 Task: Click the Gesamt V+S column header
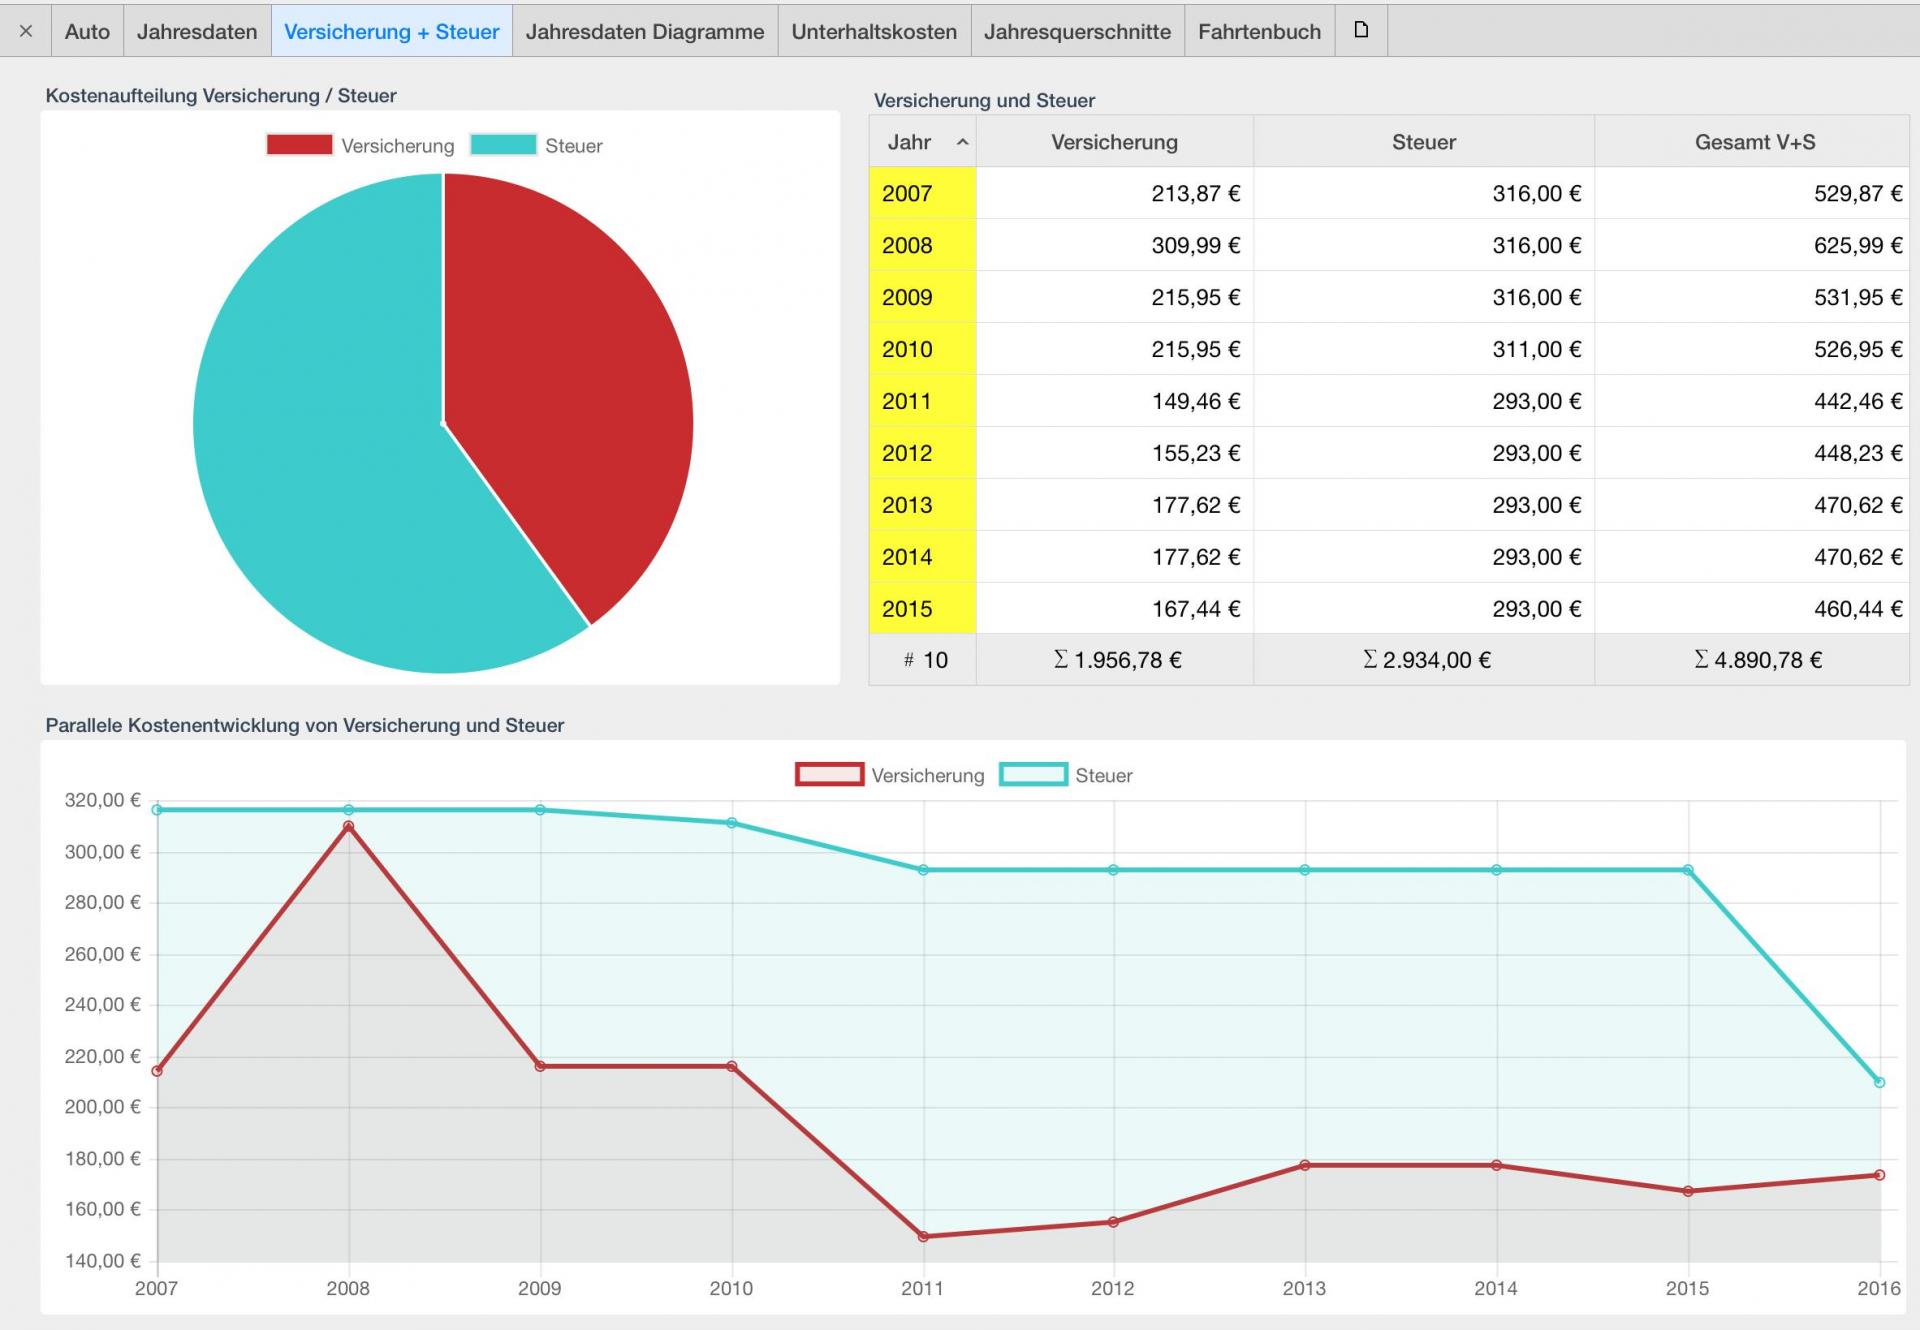(x=1754, y=142)
